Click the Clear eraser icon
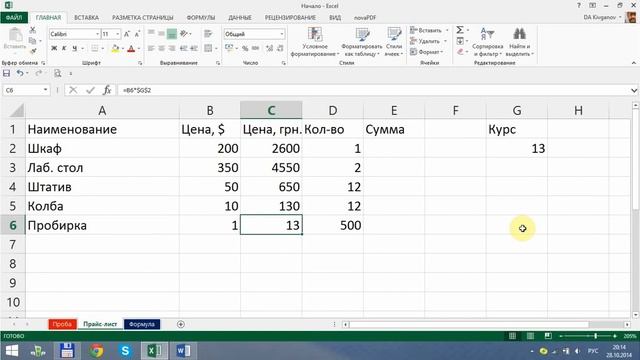Screen dimensions: 640x360 [x=460, y=52]
